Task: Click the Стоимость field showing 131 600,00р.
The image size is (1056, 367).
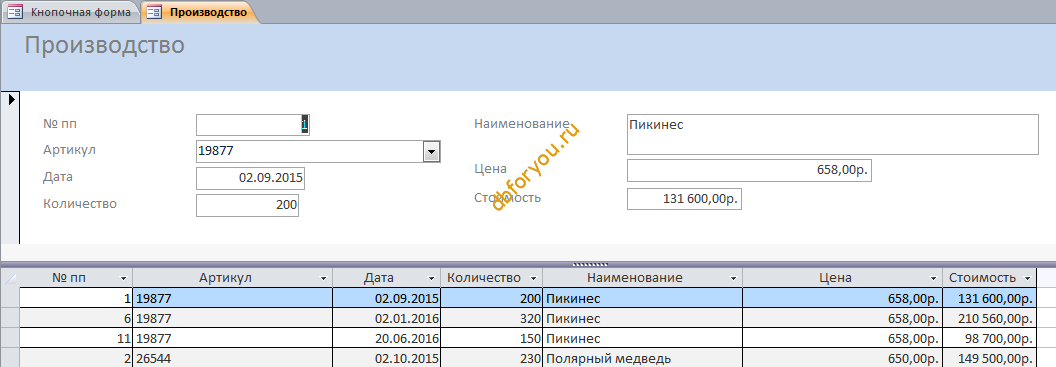Action: coord(684,199)
